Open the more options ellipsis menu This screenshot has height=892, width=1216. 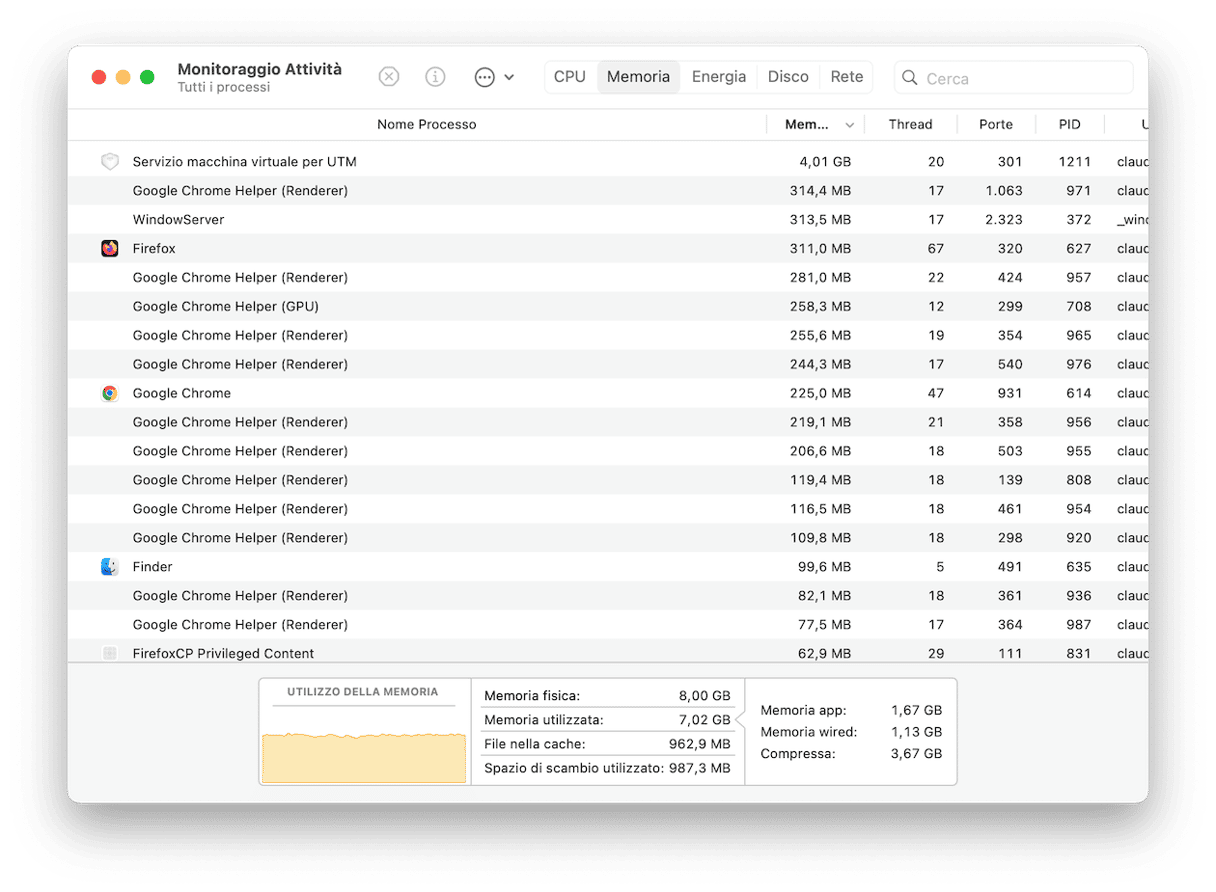tap(494, 77)
